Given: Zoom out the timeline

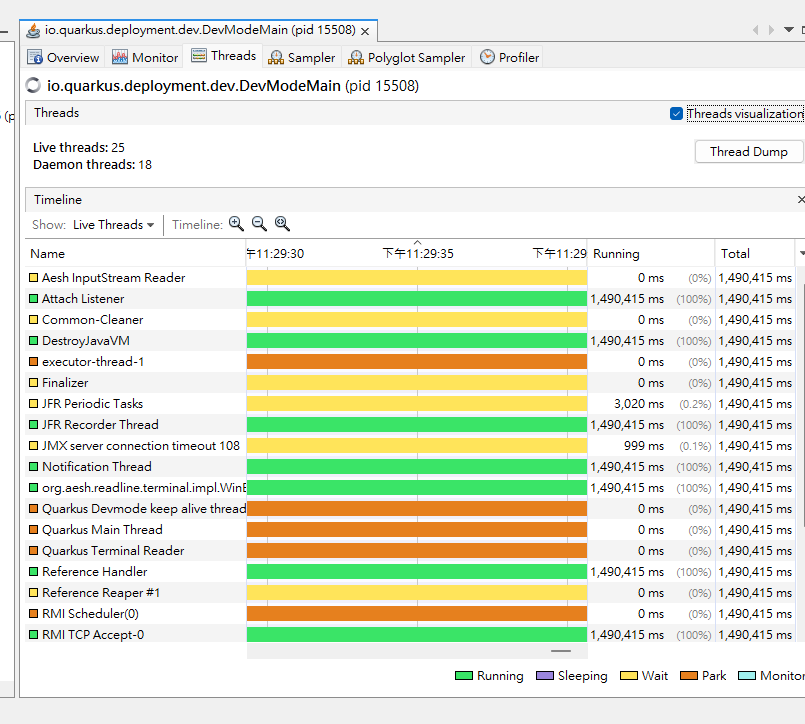Looking at the screenshot, I should [x=259, y=224].
